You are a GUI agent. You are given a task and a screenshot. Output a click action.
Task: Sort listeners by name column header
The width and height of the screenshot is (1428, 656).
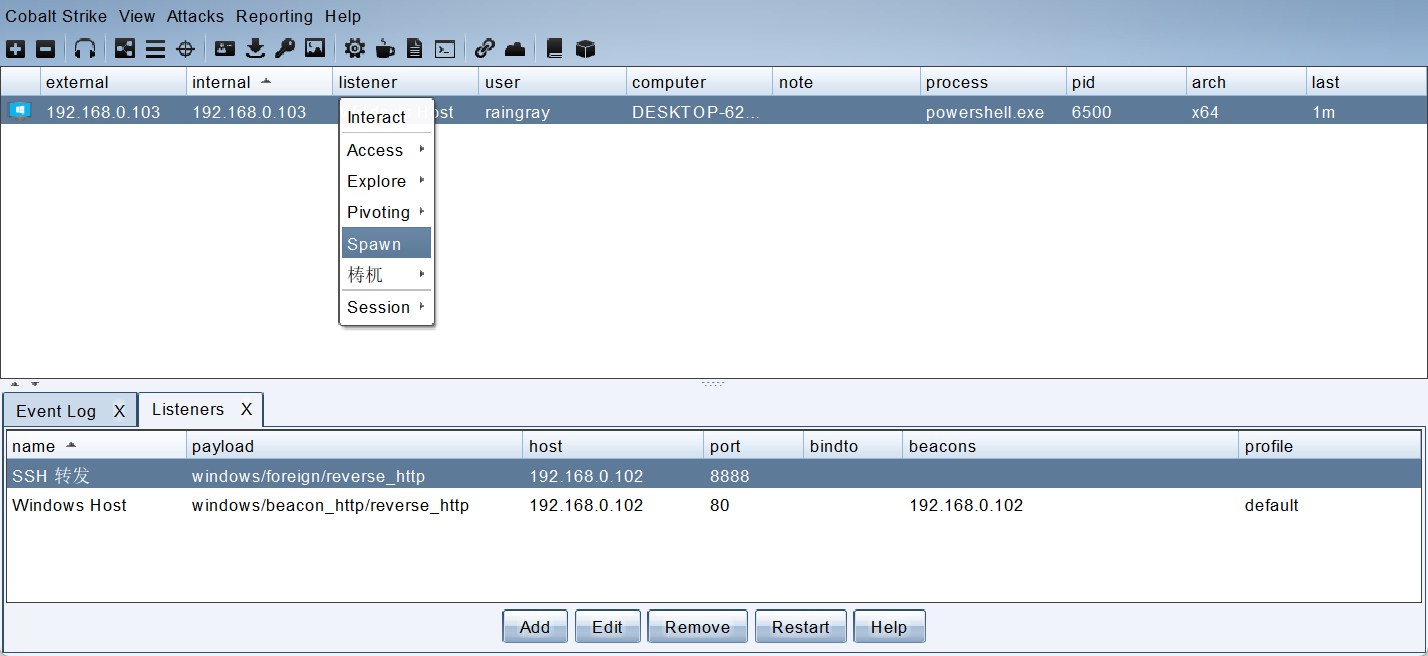[96, 446]
